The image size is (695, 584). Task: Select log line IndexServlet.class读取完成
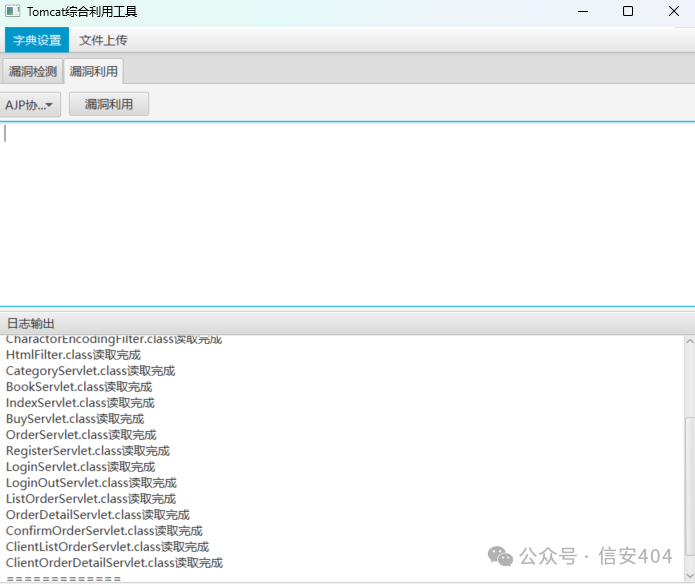click(x=80, y=403)
